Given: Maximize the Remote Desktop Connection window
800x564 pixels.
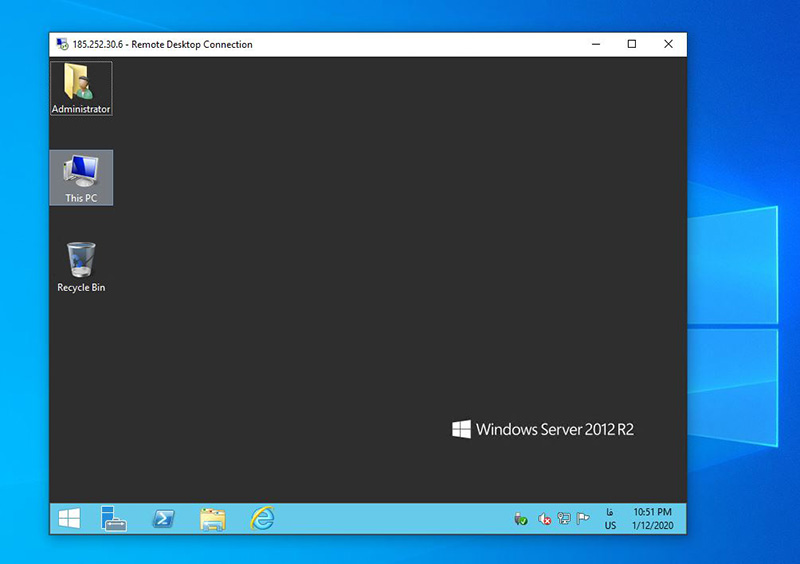Looking at the screenshot, I should pyautogui.click(x=632, y=44).
